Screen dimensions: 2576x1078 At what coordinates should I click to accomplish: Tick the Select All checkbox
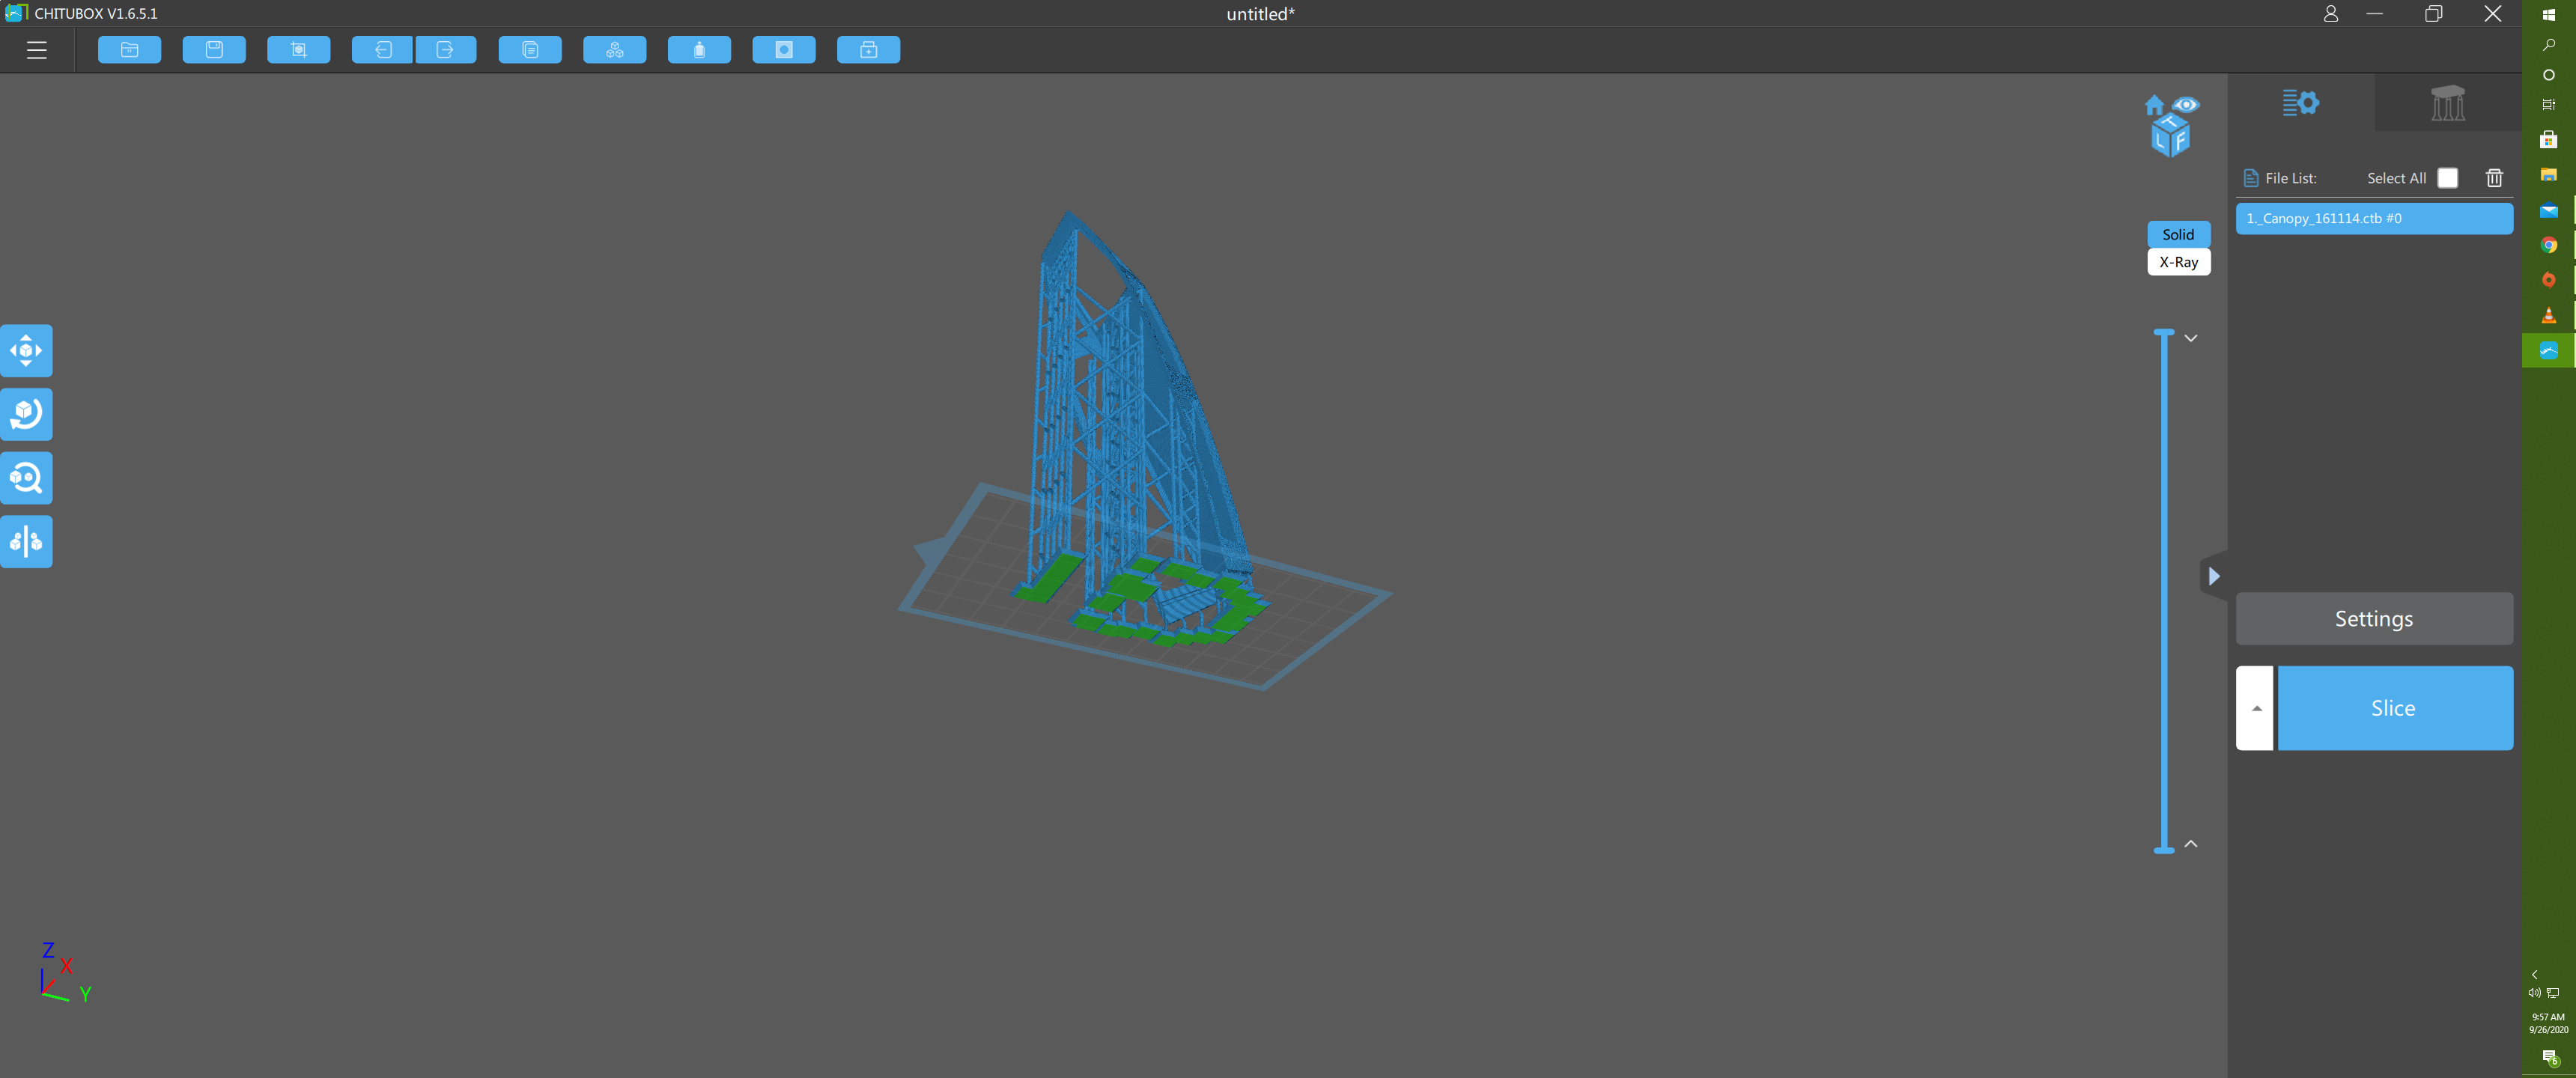tap(2447, 178)
